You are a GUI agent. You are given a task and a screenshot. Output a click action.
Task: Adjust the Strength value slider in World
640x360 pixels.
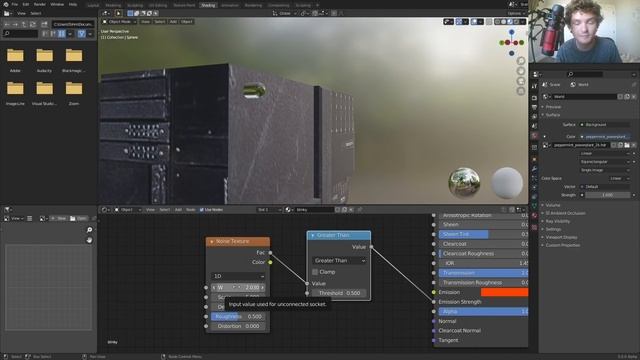tap(608, 195)
